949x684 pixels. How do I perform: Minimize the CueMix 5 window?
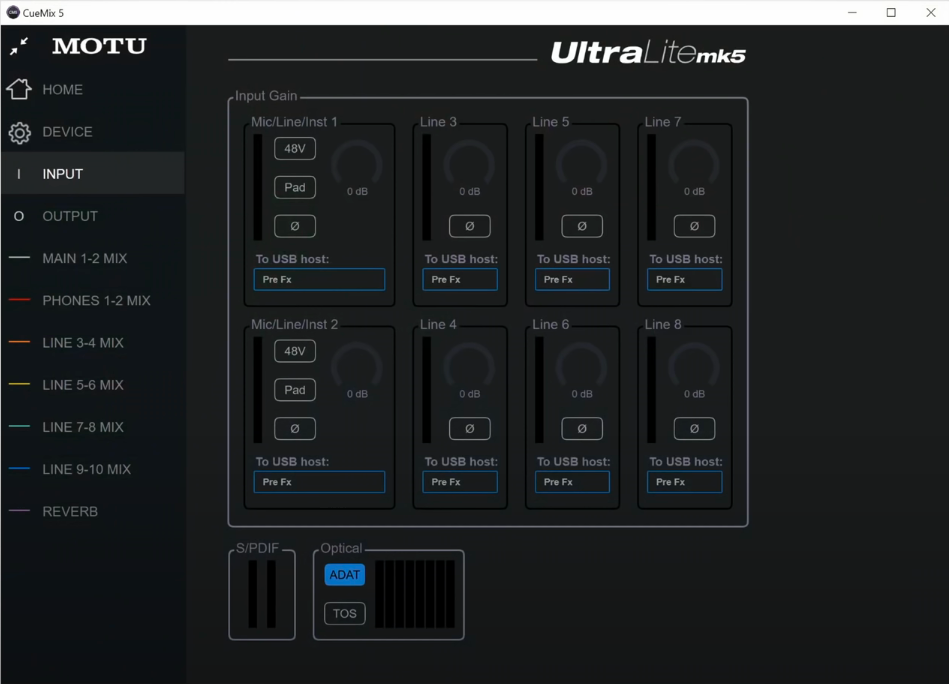pos(852,12)
